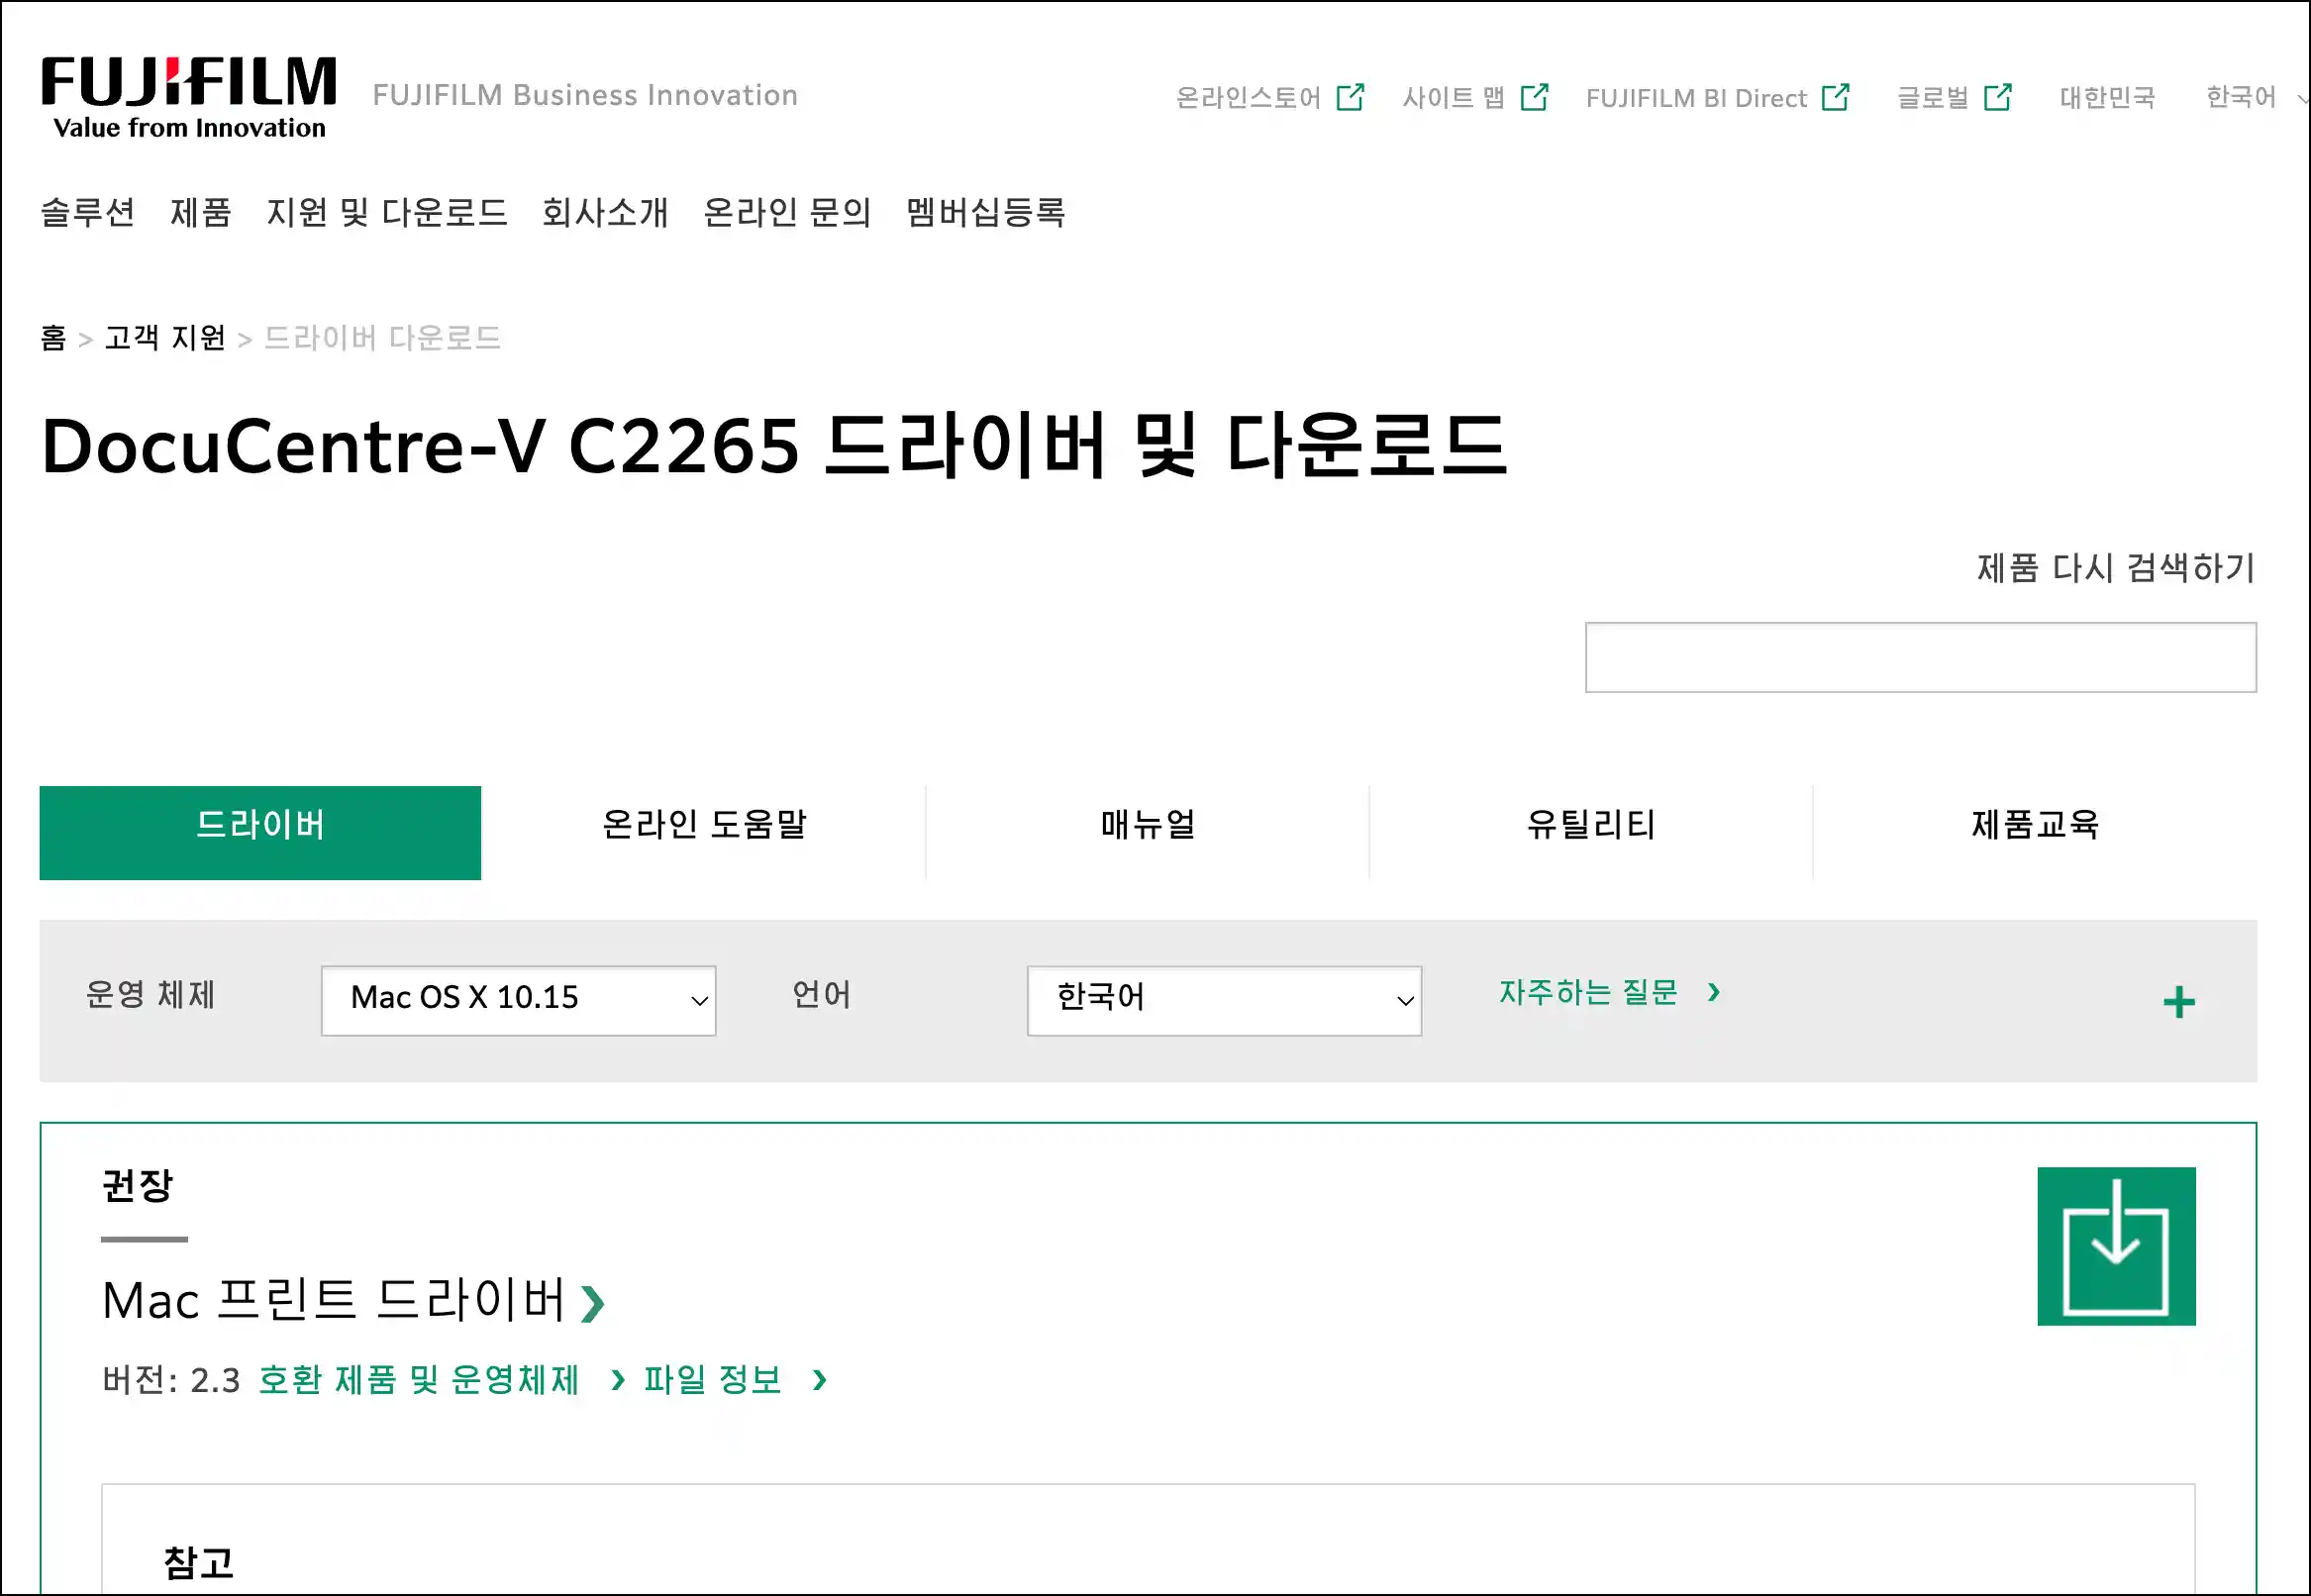Switch to the 온라인 도움말 tab

(704, 833)
